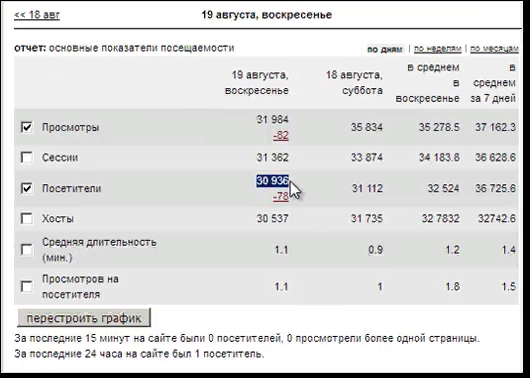Click the Посетители row label

(x=71, y=188)
